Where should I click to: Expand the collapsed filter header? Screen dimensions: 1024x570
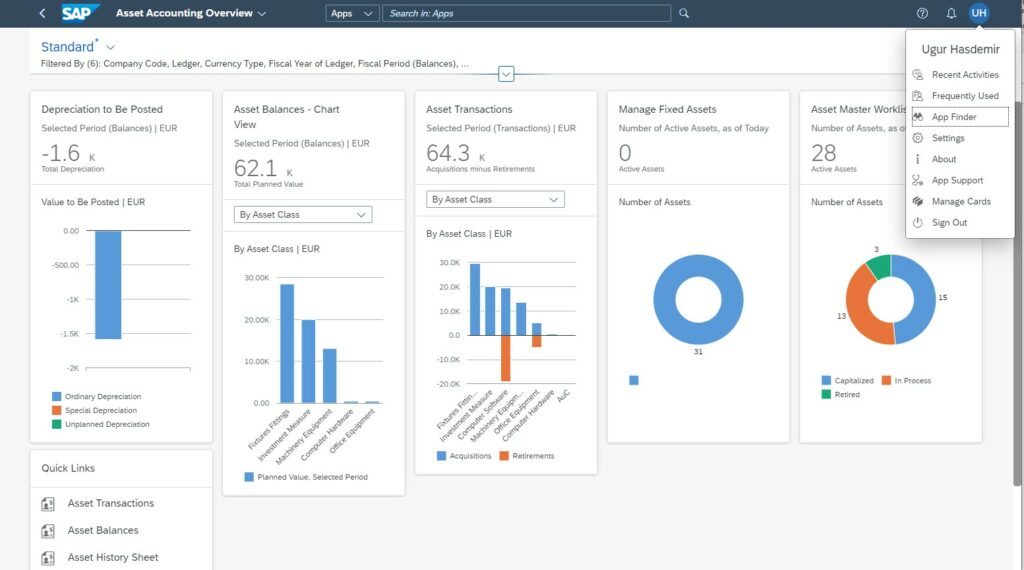pyautogui.click(x=506, y=74)
